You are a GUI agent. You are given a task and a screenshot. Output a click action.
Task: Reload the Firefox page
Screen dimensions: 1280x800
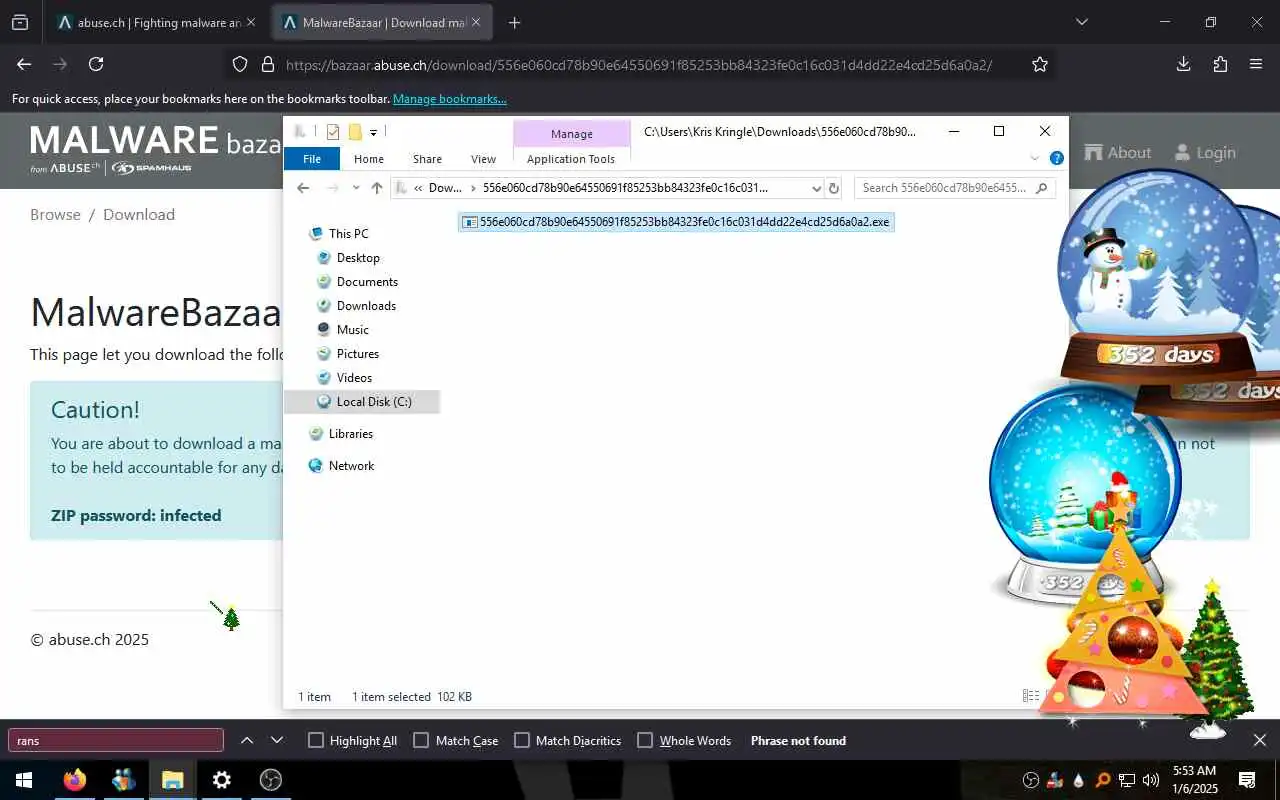(x=96, y=64)
